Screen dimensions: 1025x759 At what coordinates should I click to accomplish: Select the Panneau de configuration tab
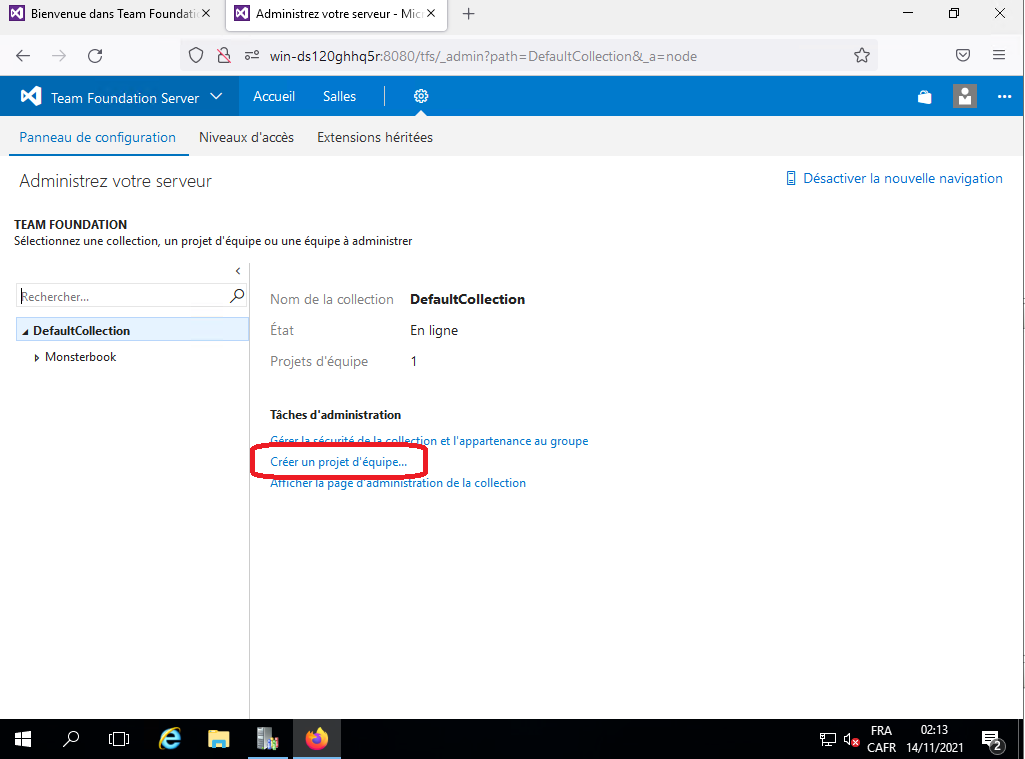click(x=97, y=137)
